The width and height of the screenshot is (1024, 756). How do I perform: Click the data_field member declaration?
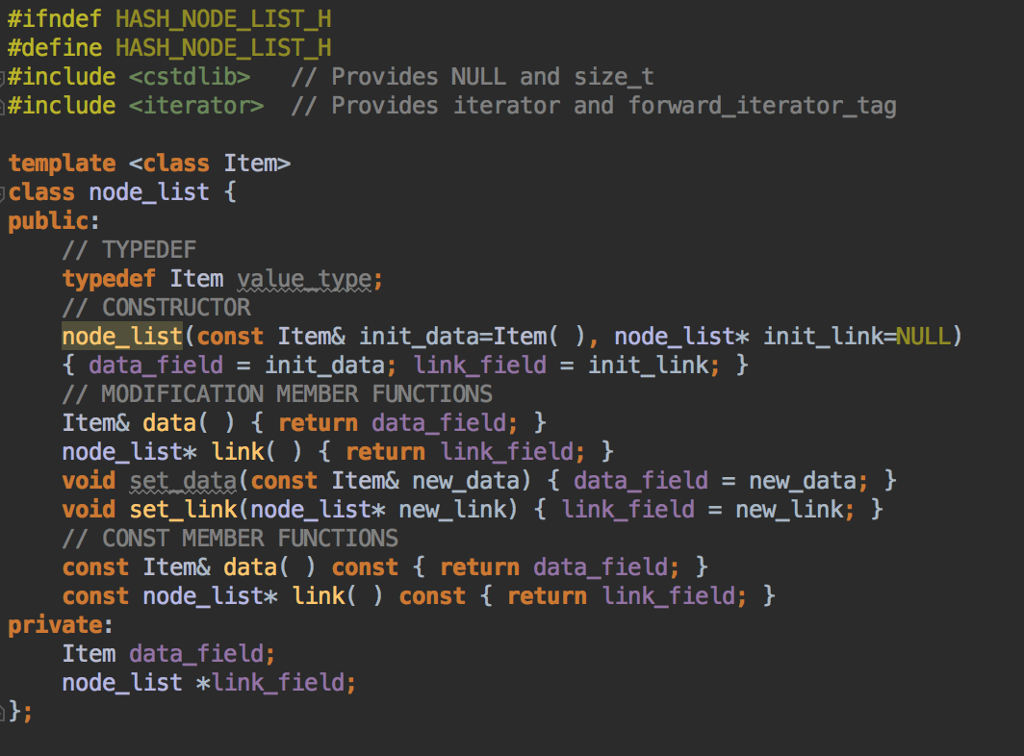(200, 653)
